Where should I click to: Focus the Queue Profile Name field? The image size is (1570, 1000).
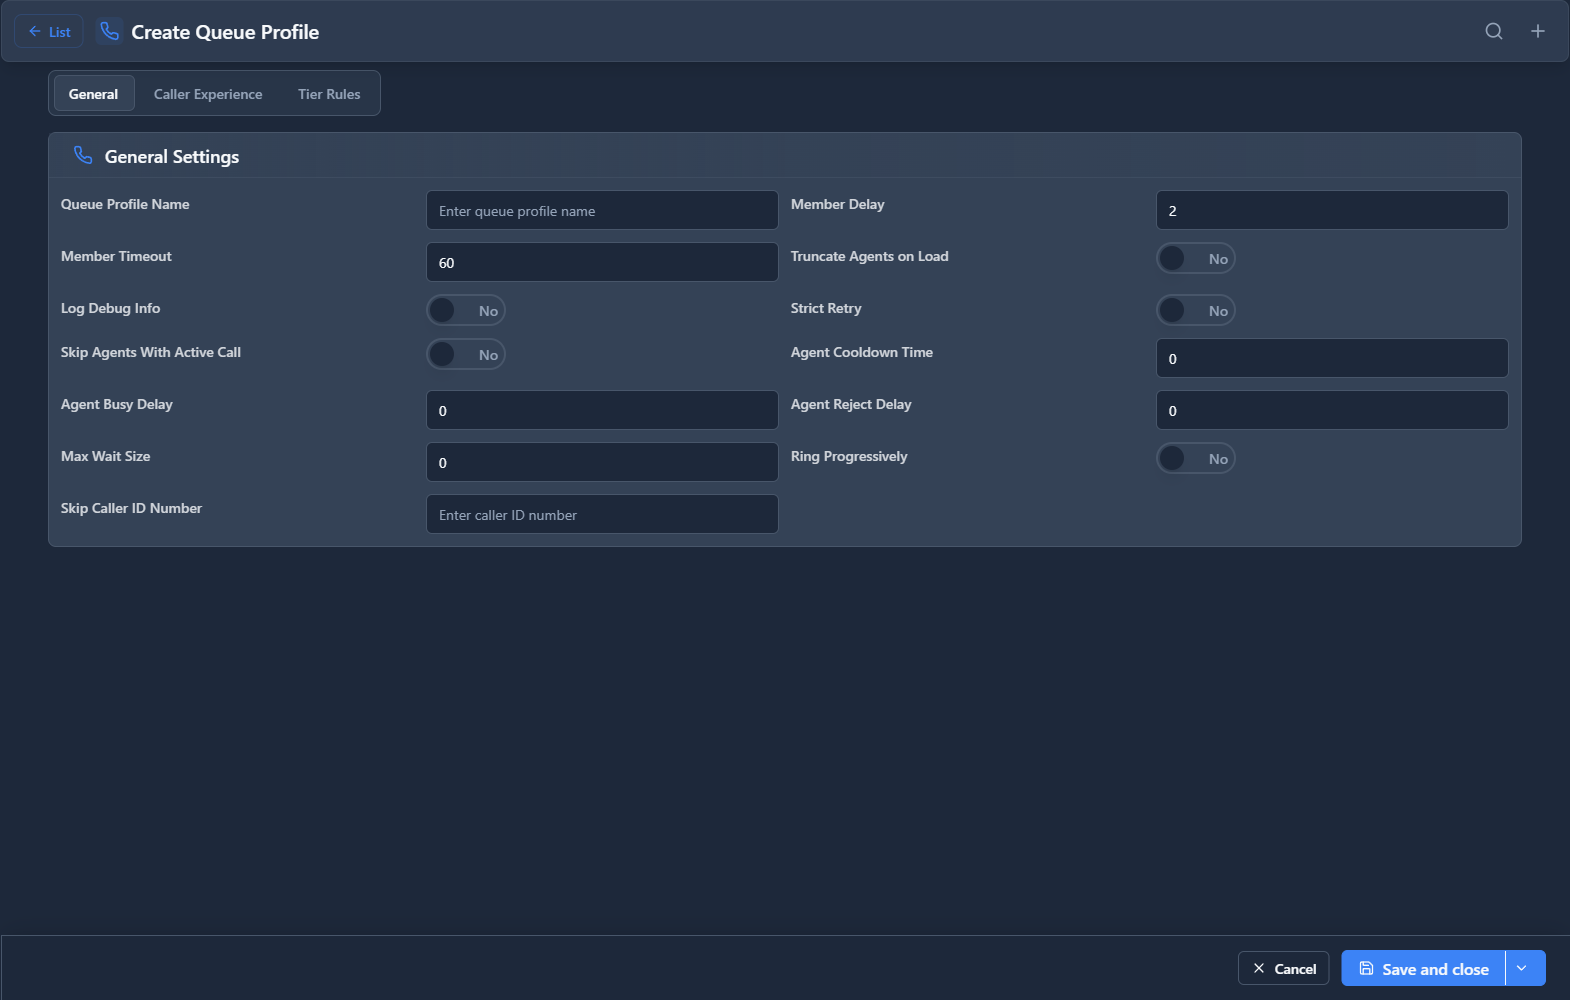(602, 210)
